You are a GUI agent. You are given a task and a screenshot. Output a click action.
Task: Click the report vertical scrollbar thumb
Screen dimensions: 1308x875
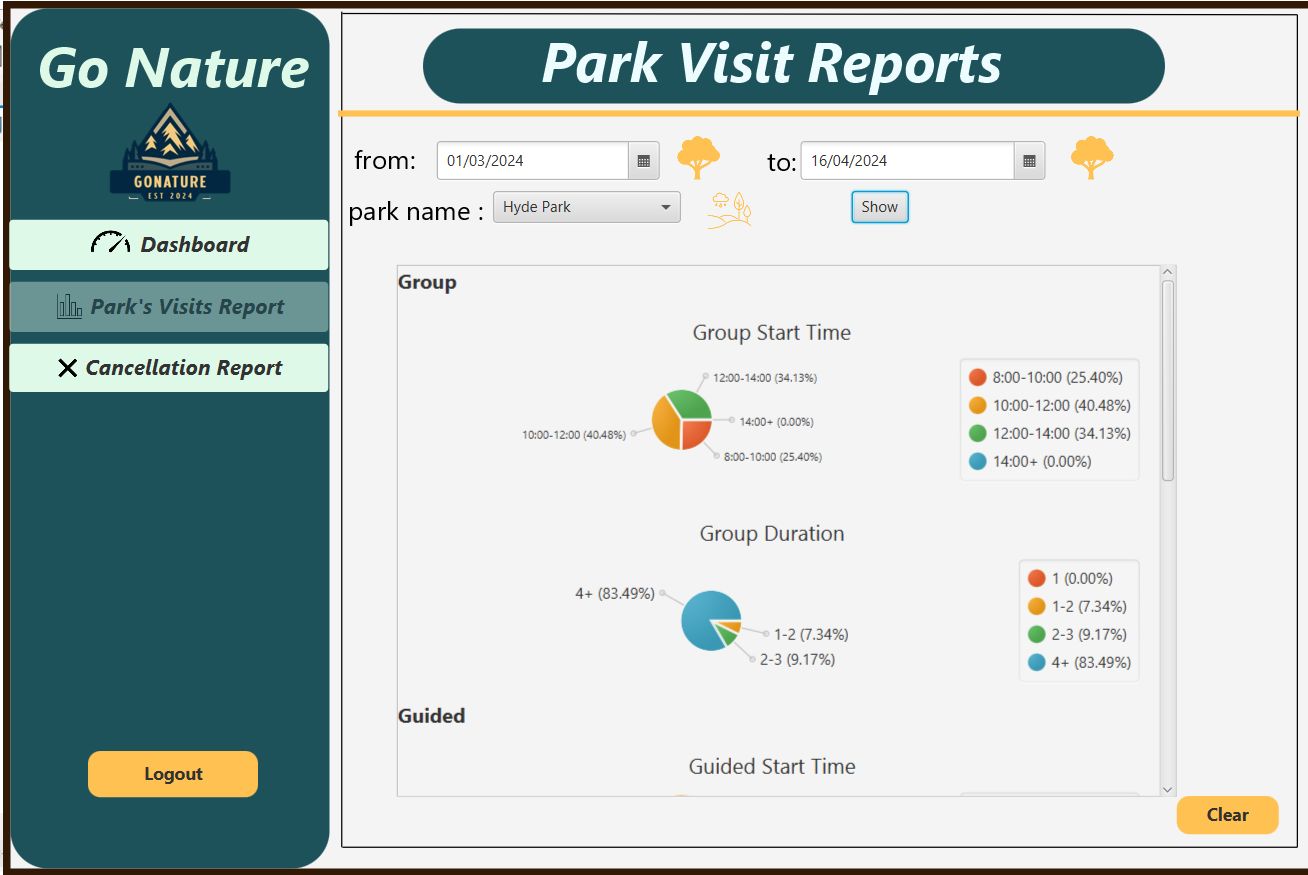(x=1167, y=381)
